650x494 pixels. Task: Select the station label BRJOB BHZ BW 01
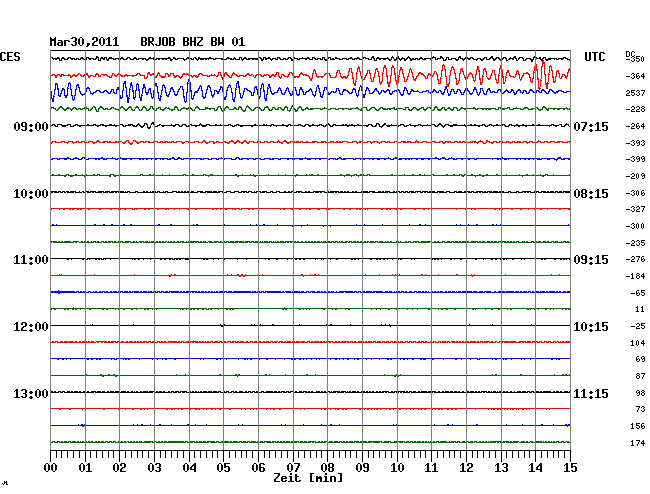(x=193, y=42)
